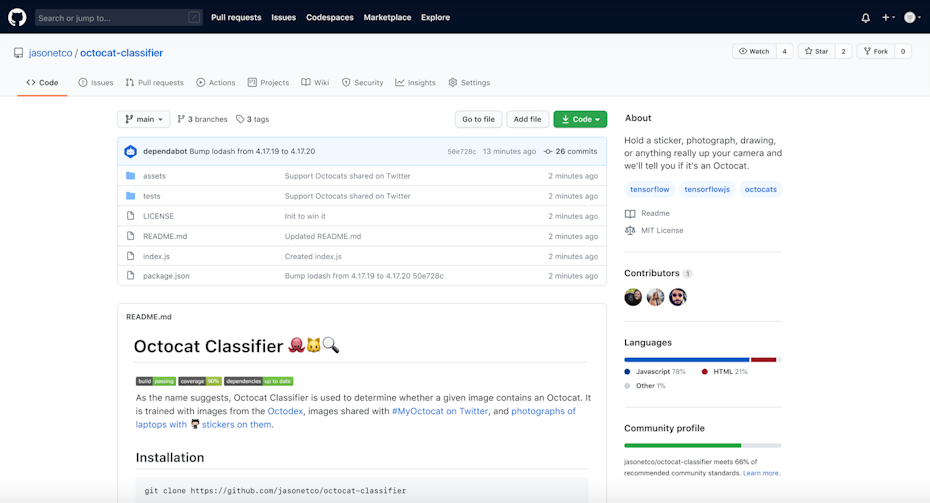Click the Javascript segment of languages bar
Screen dimensions: 930x503
pyautogui.click(x=686, y=360)
